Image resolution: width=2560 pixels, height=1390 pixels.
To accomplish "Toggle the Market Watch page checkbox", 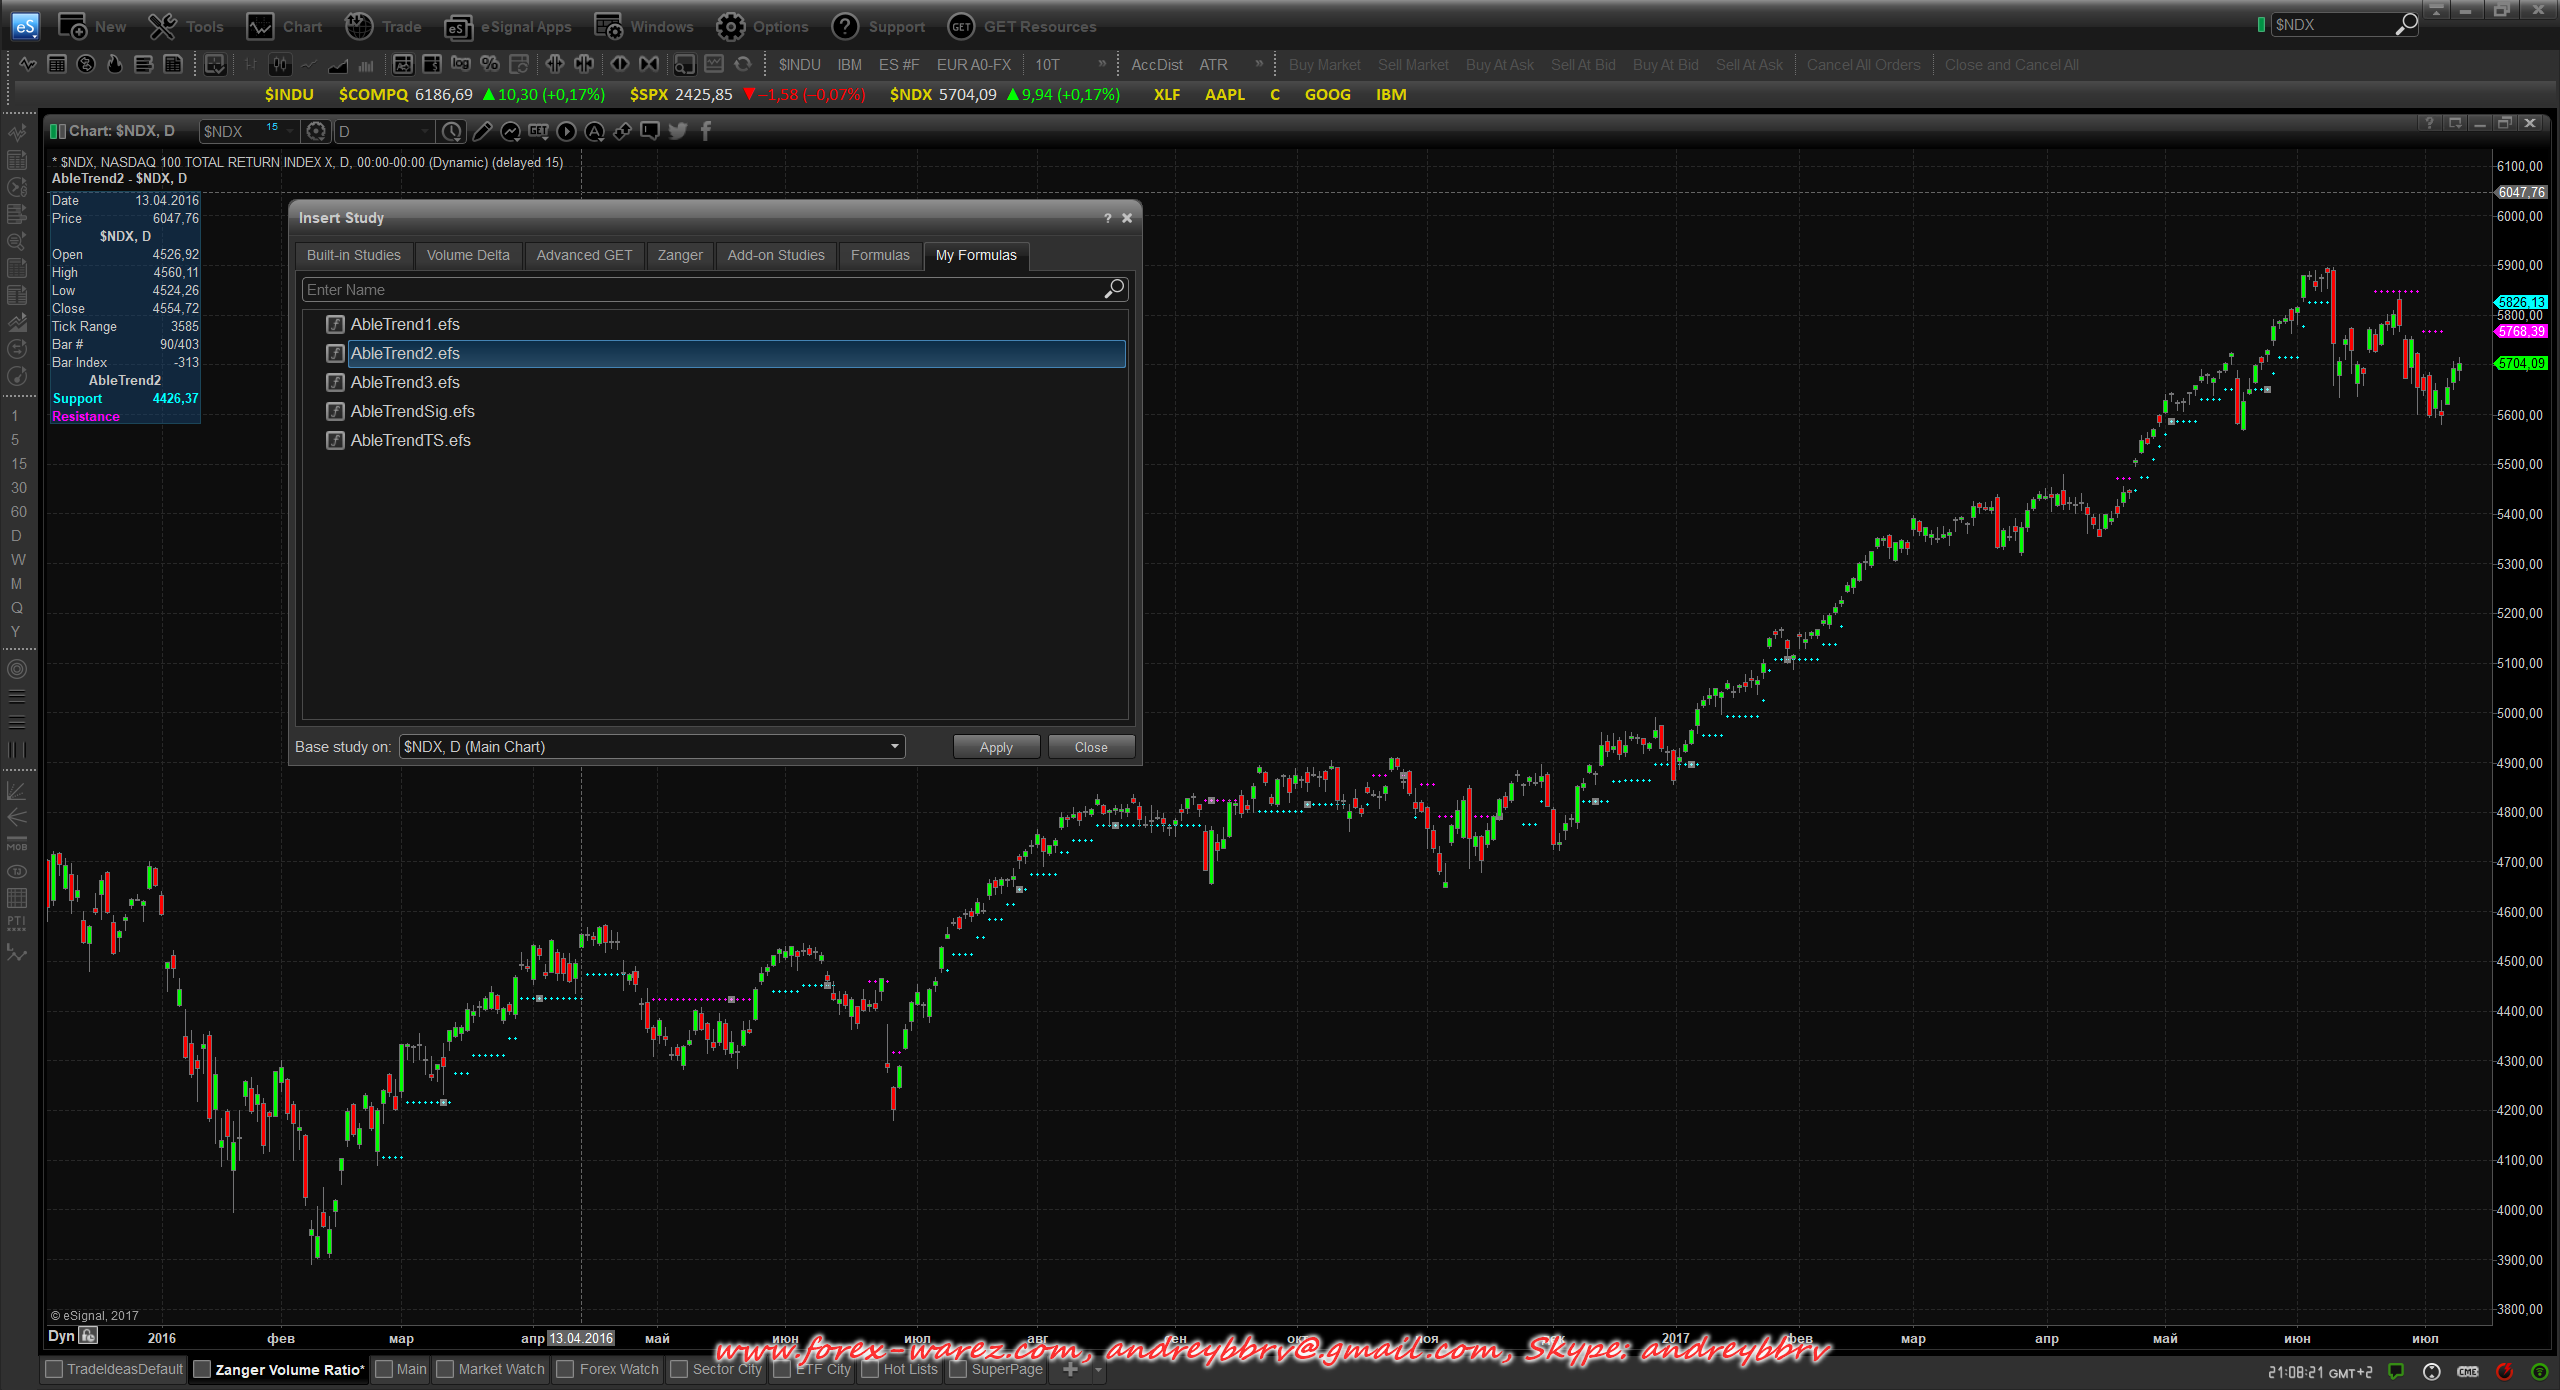I will click(x=446, y=1369).
